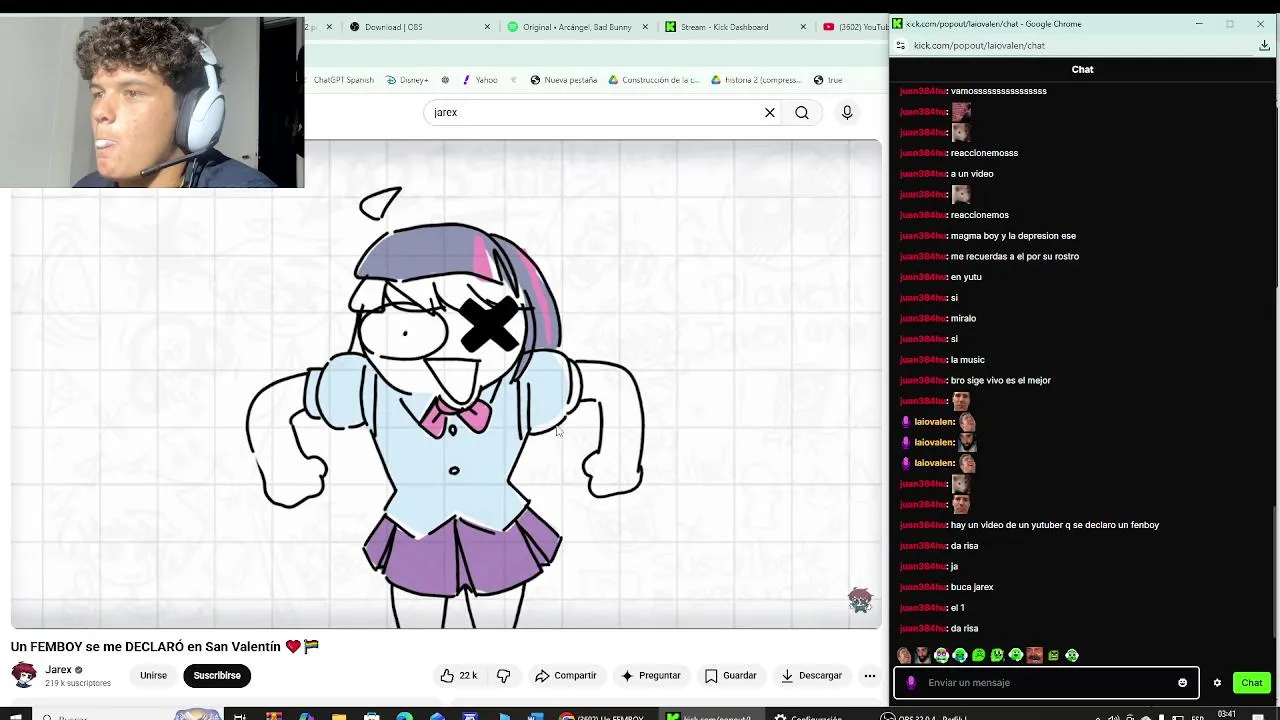Screen dimensions: 1280x720
Task: Click the magnifier search icon beside jarex
Action: click(x=802, y=113)
